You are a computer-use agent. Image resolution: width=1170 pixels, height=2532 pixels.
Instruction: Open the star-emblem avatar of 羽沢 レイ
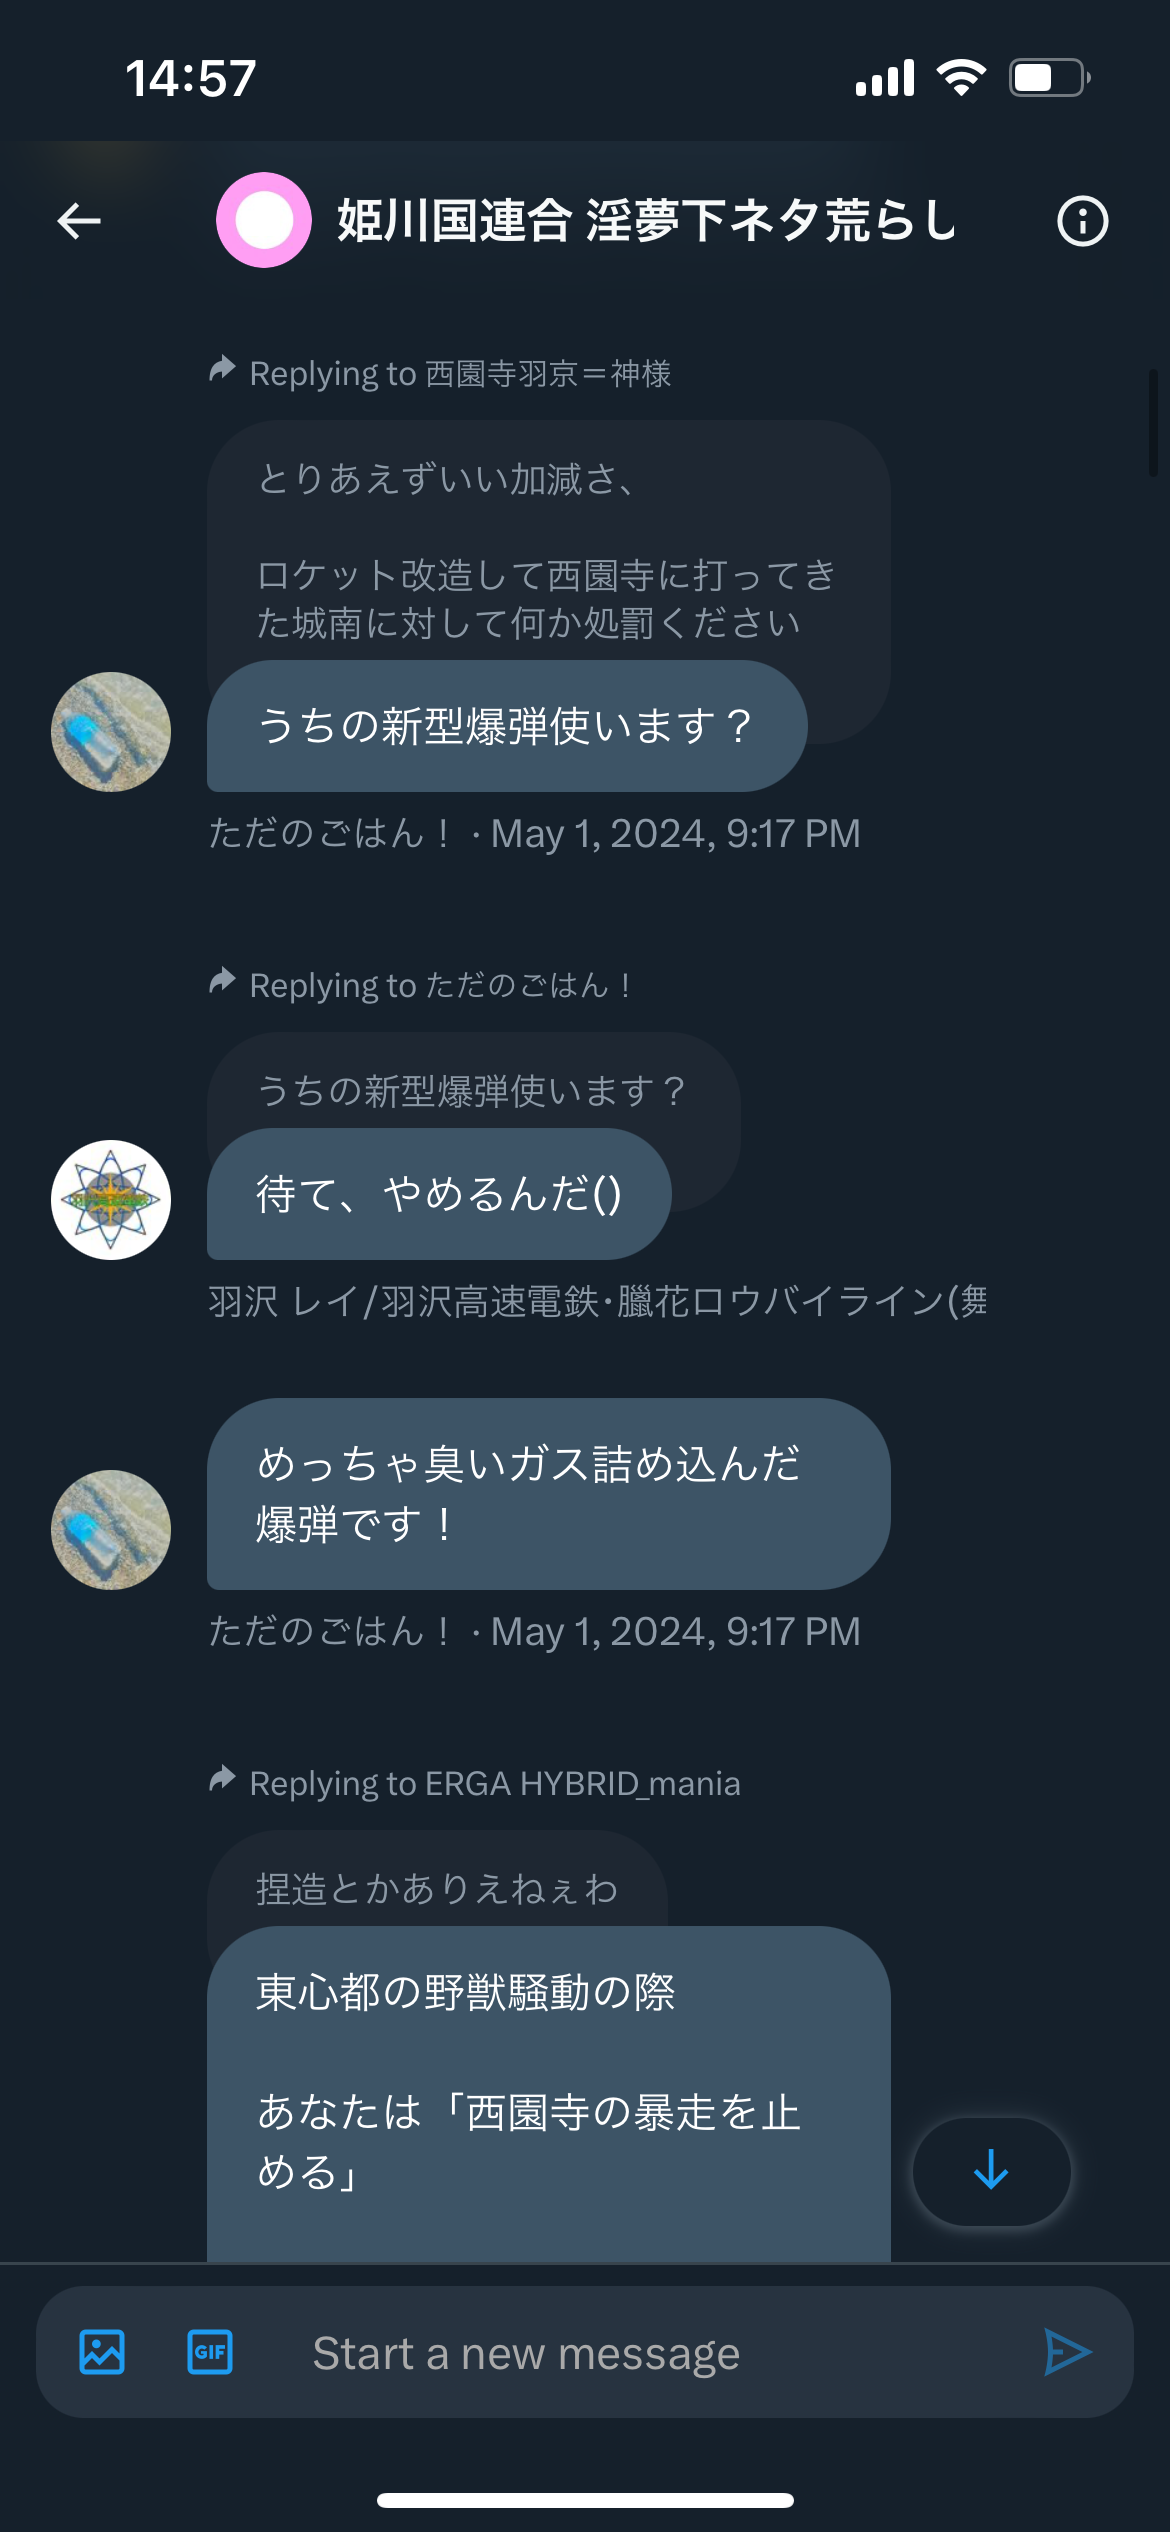[x=111, y=1200]
